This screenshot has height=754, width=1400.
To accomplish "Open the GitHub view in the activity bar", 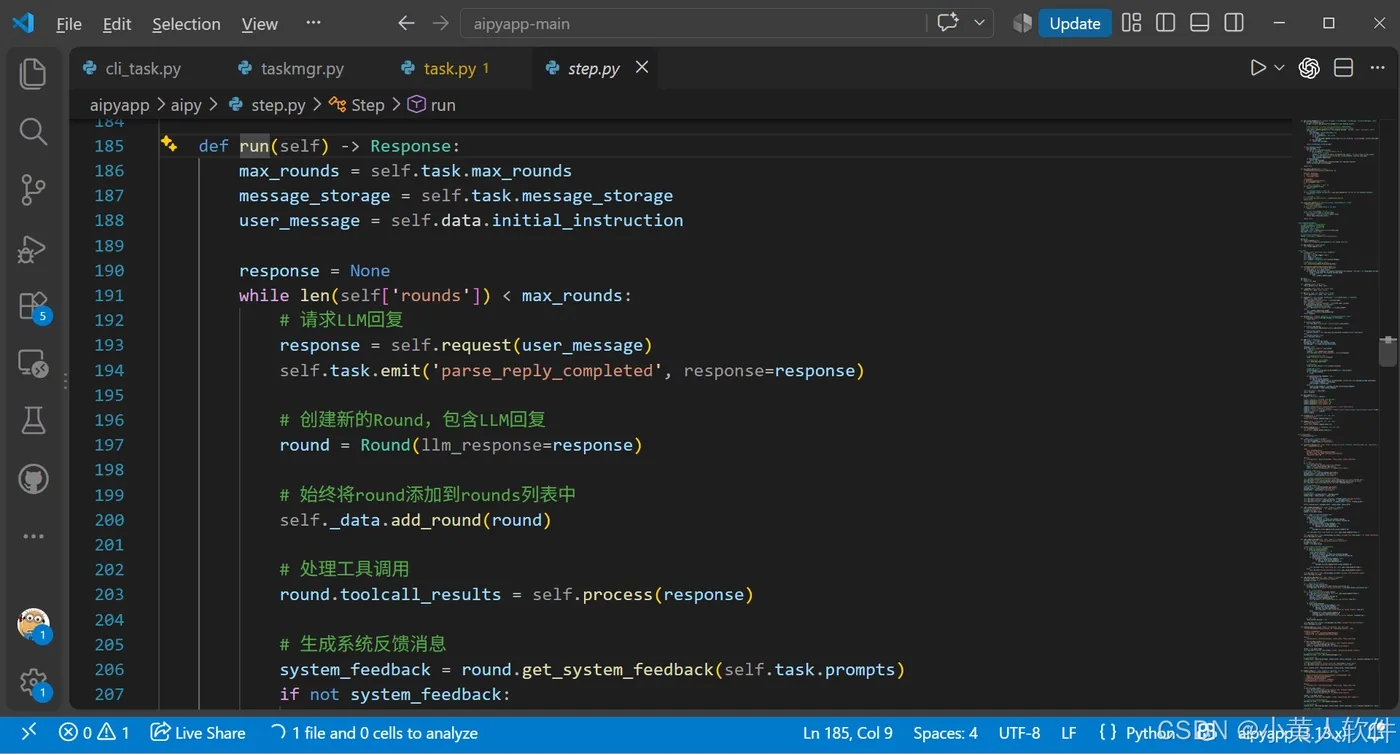I will 33,479.
